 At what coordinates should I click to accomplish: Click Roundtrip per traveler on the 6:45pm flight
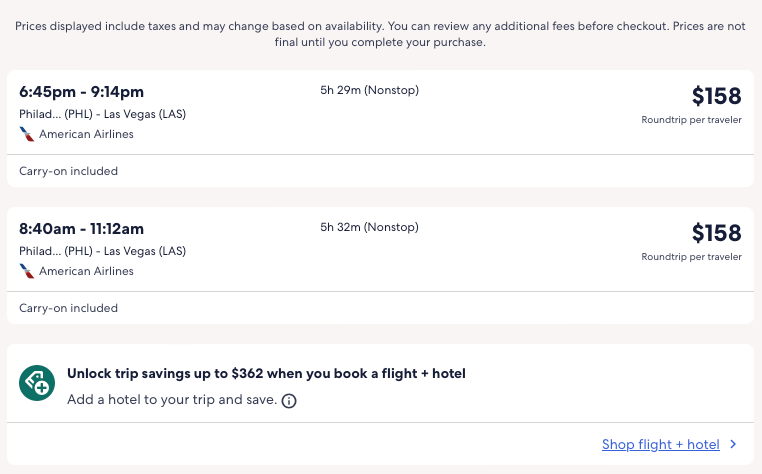pyautogui.click(x=691, y=120)
